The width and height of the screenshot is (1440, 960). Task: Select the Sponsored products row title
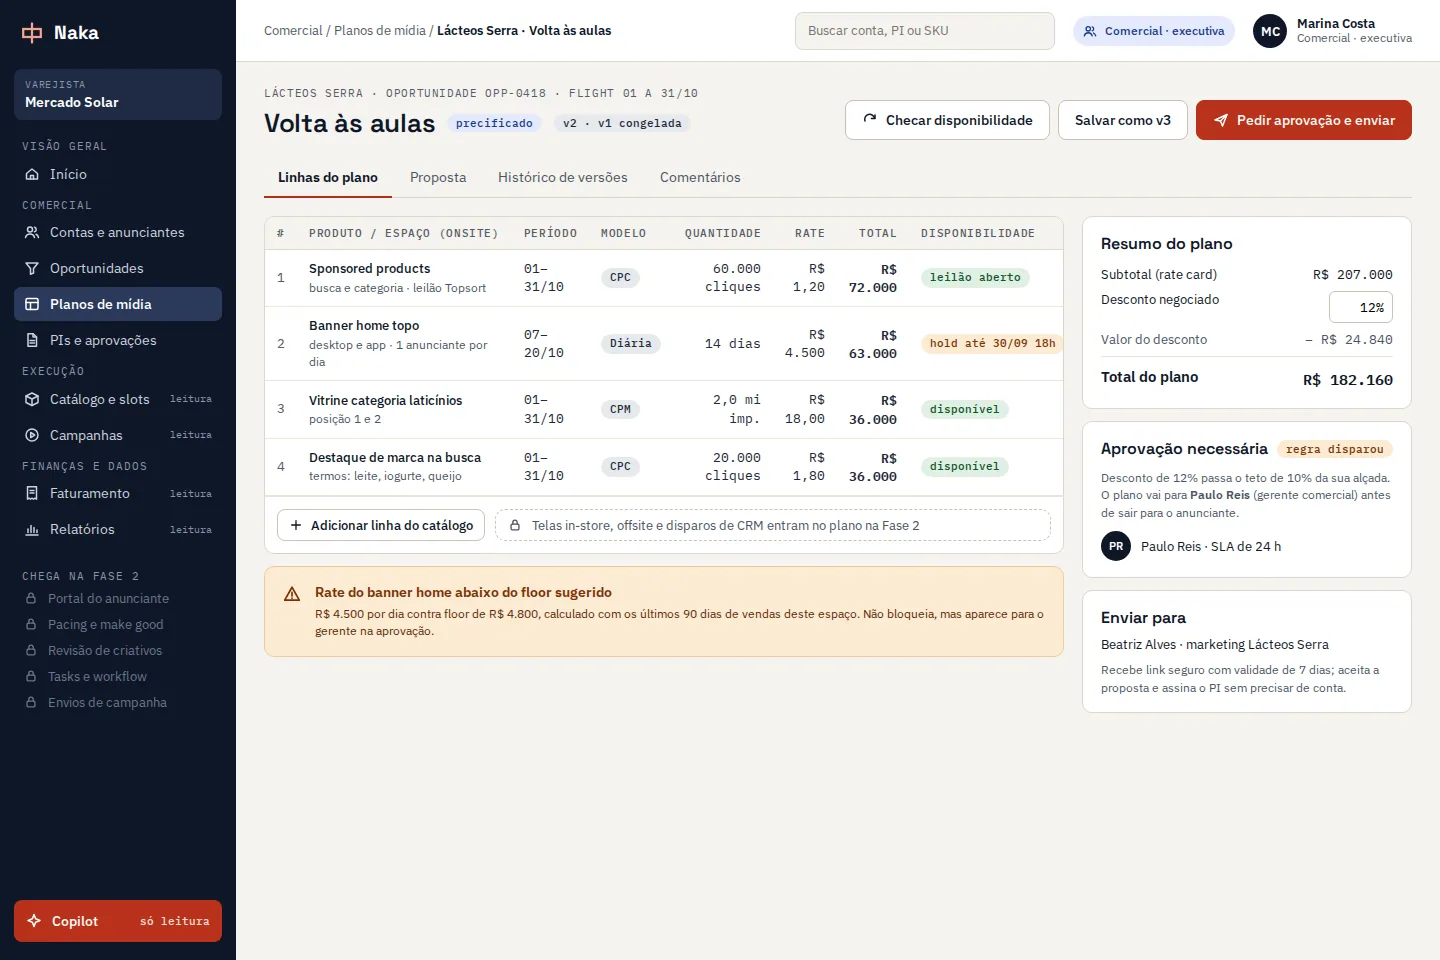pos(369,268)
